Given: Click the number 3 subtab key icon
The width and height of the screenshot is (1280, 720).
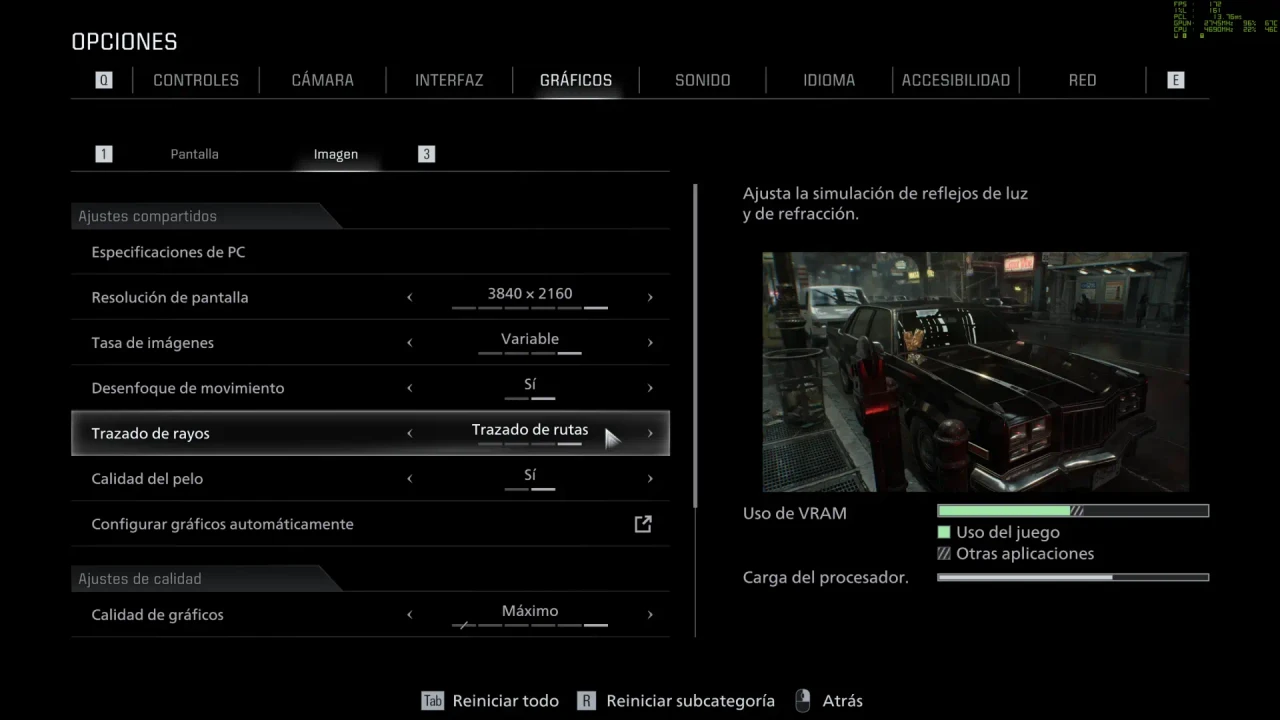Looking at the screenshot, I should (427, 154).
